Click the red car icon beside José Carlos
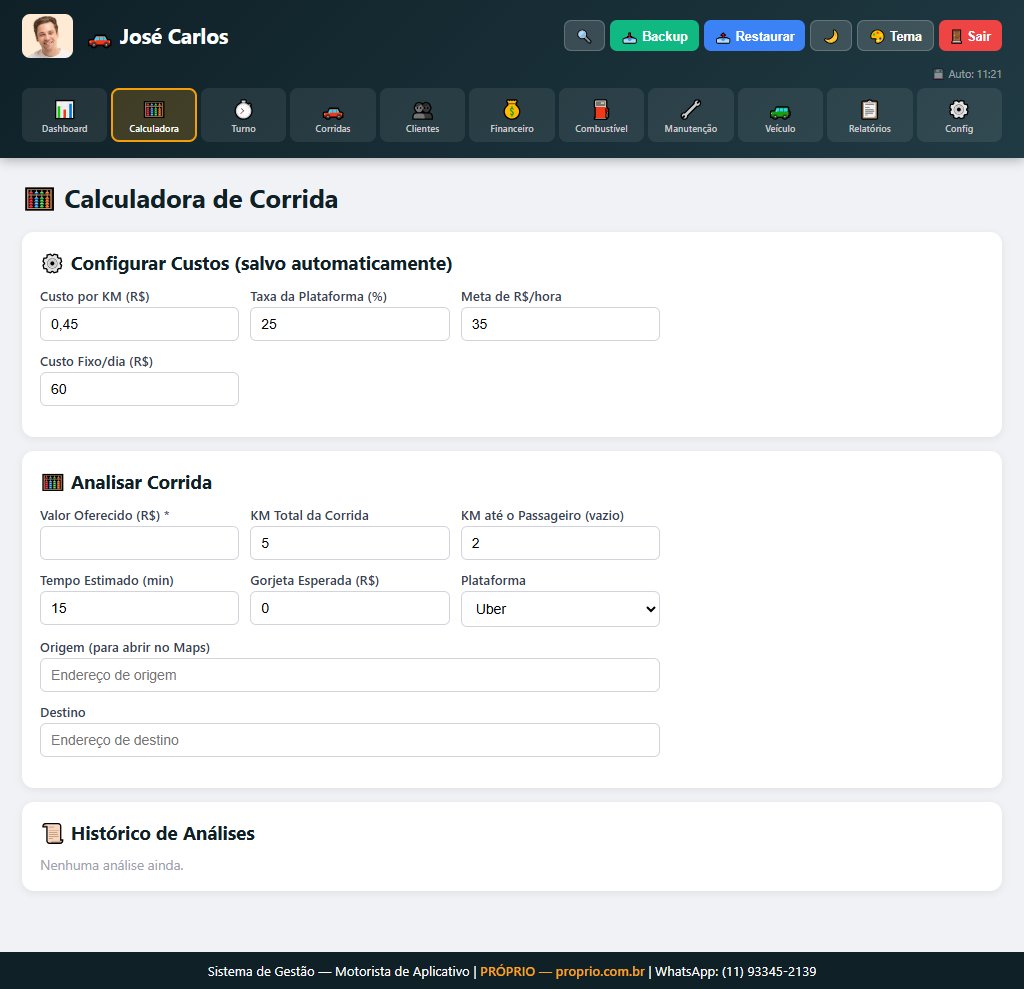The image size is (1024, 989). coord(99,41)
